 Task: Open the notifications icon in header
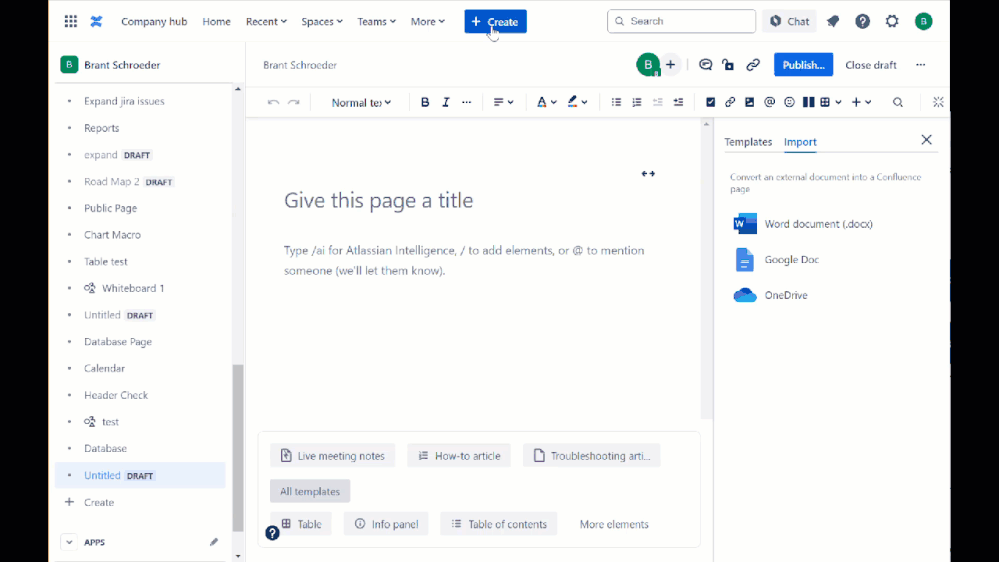coord(833,21)
